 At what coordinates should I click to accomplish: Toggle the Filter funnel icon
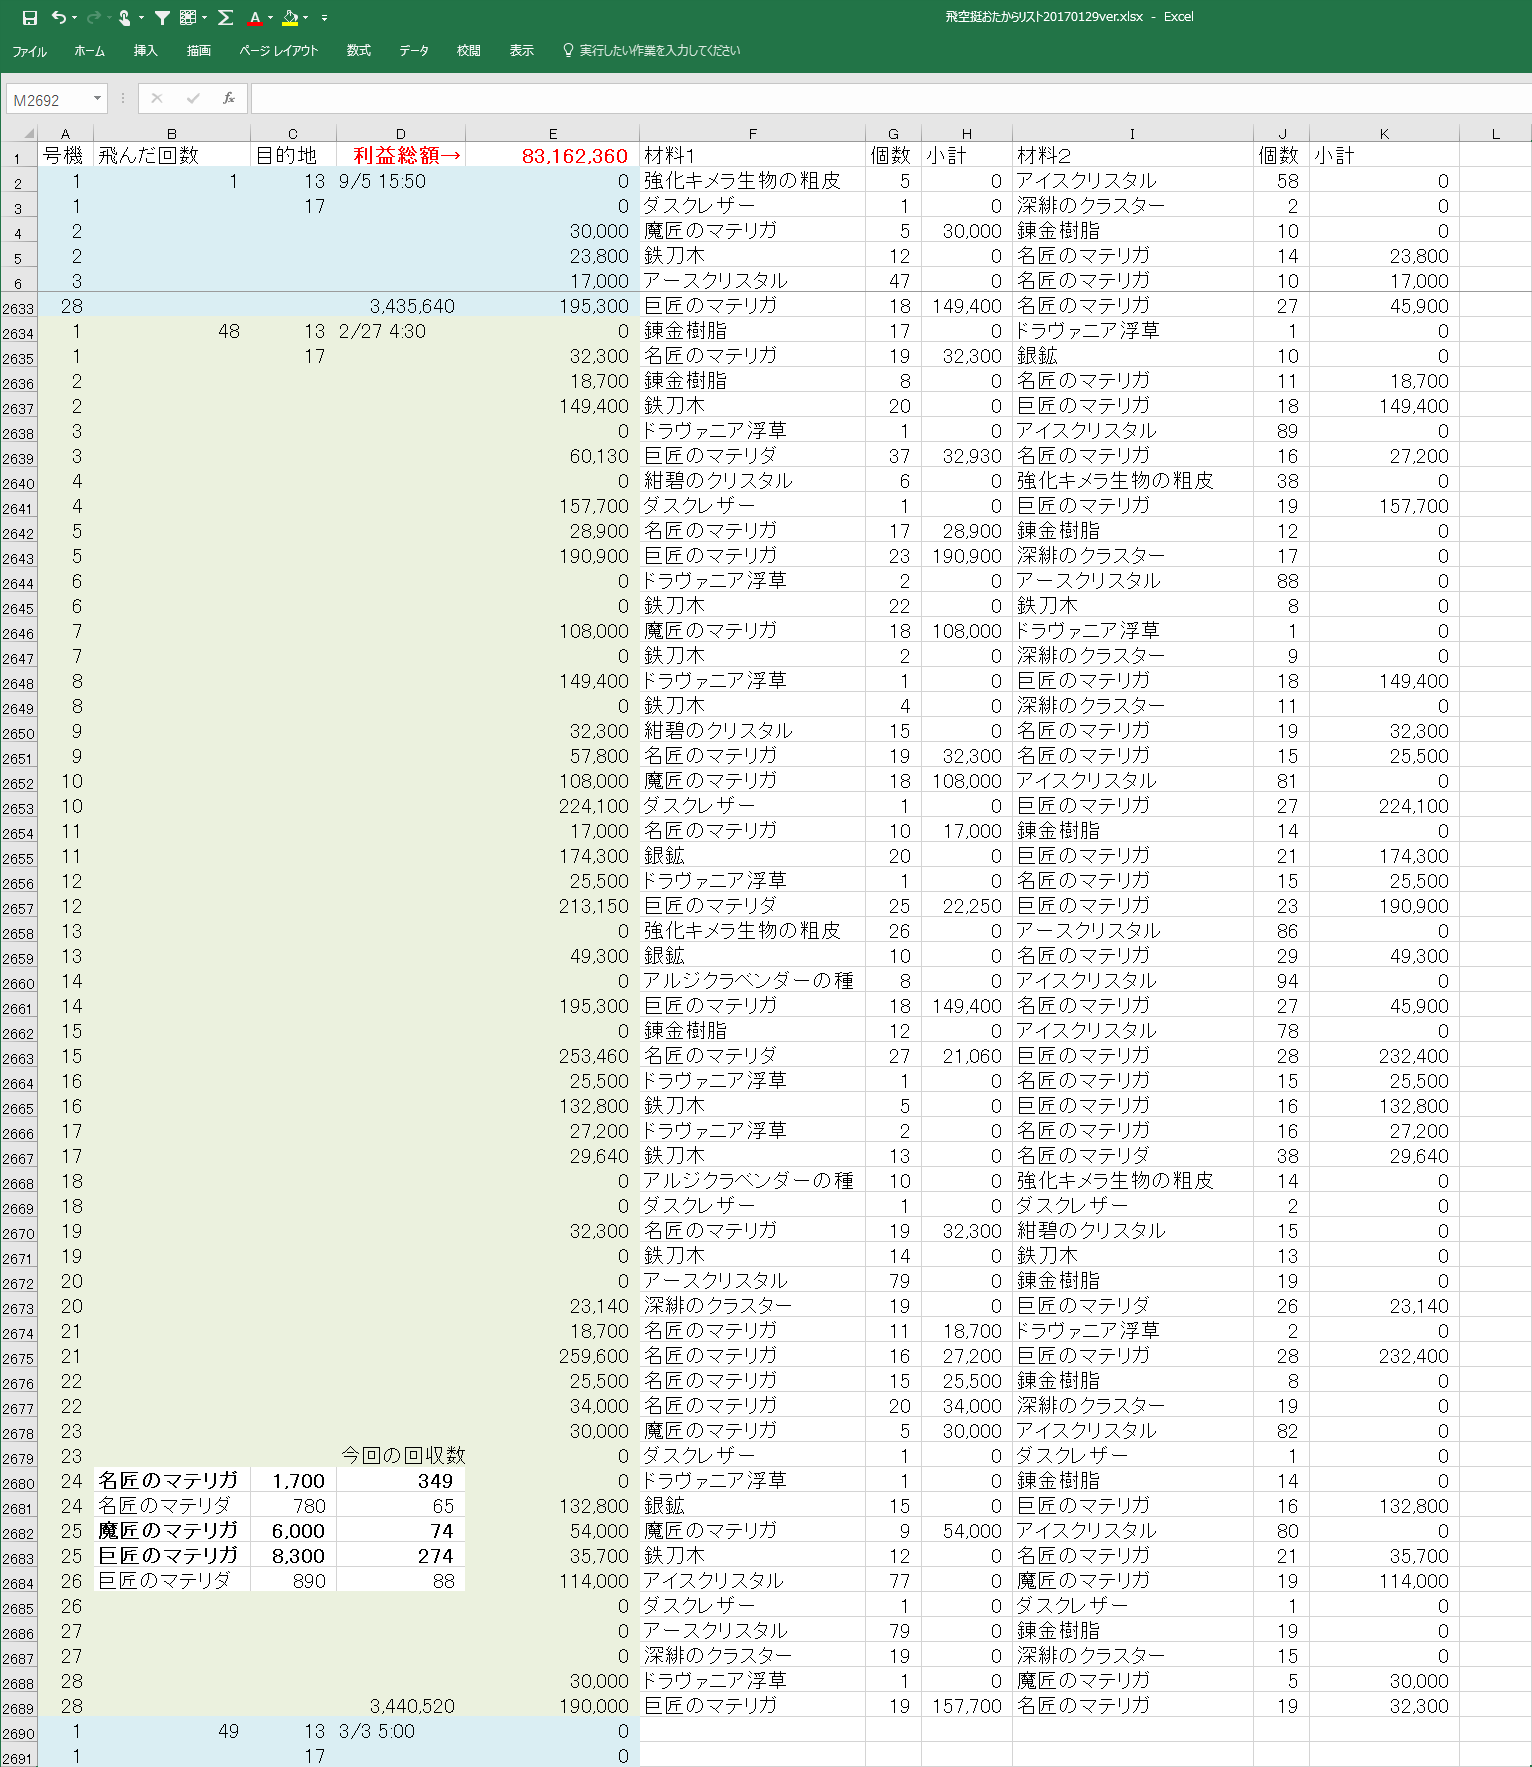[162, 18]
